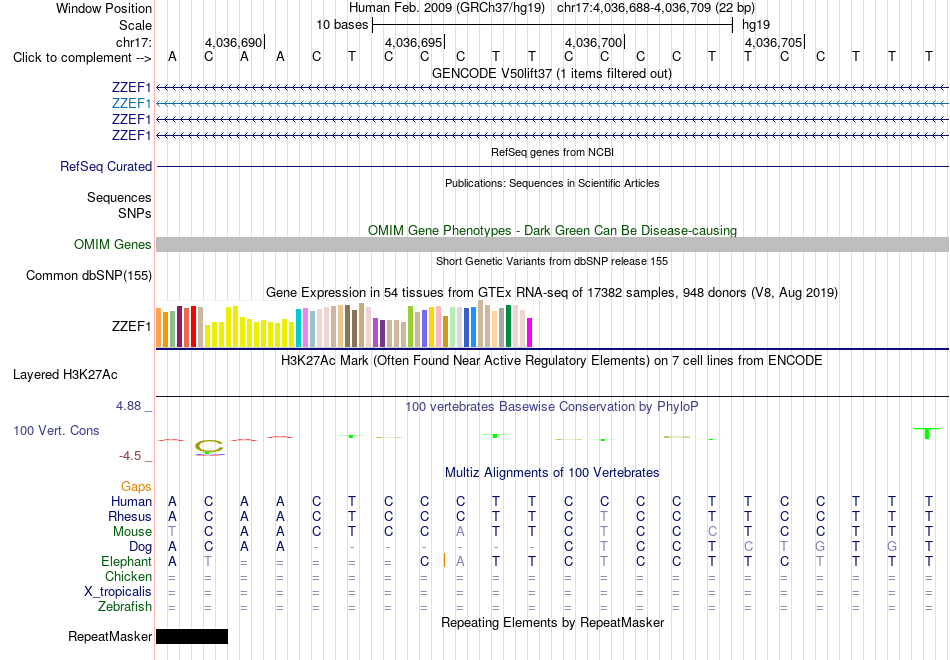Click 'Repeating Elements by RepeatMasker' title
This screenshot has height=660, width=950.
coord(553,623)
